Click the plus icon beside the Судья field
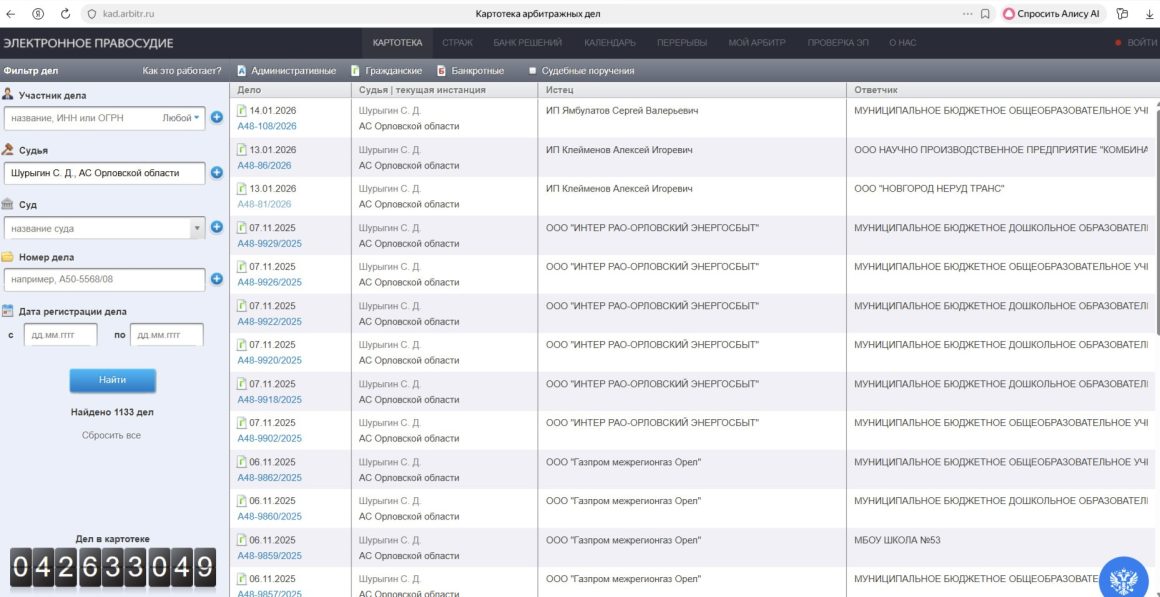The image size is (1160, 597). (217, 173)
